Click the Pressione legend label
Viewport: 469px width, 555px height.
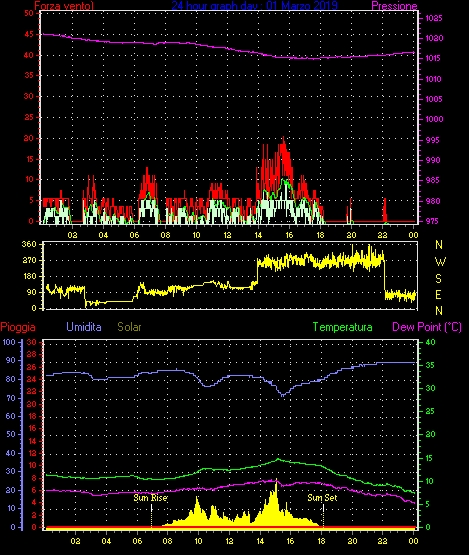394,6
